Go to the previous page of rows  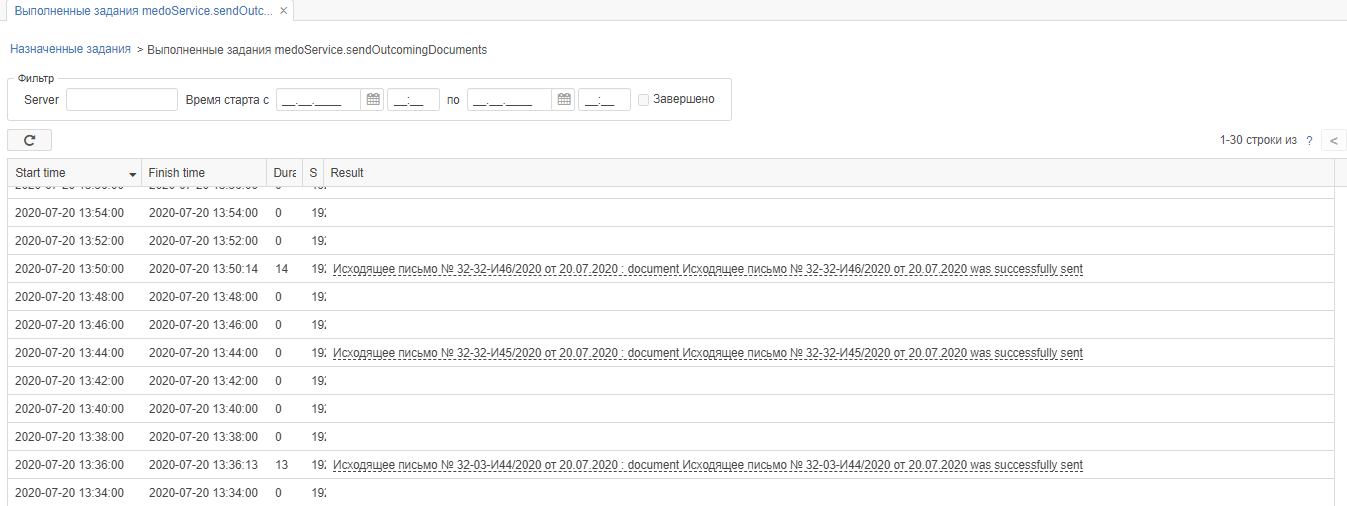1334,141
